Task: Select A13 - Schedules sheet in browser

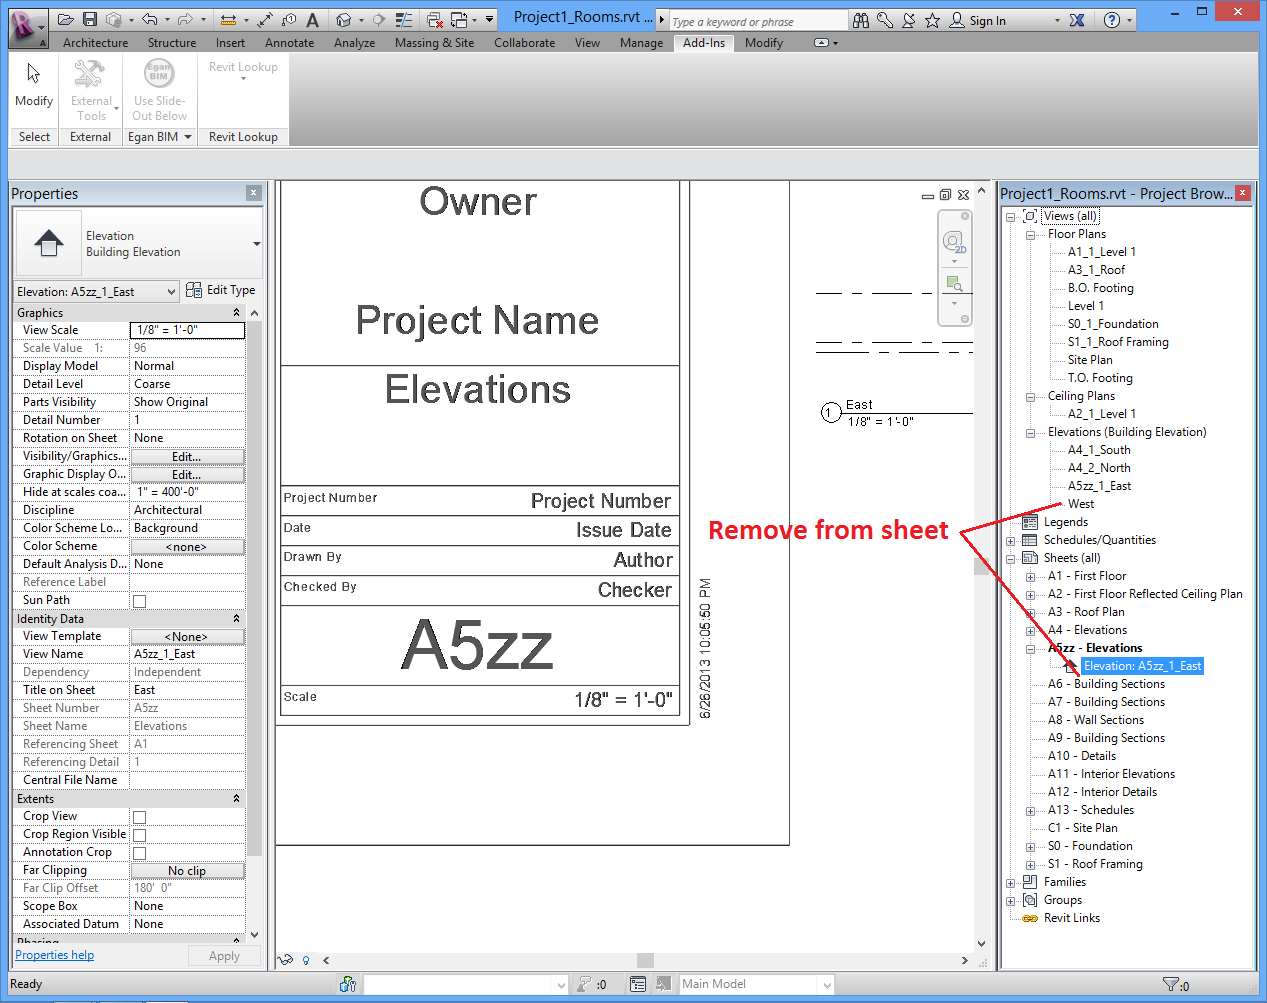Action: [1090, 810]
